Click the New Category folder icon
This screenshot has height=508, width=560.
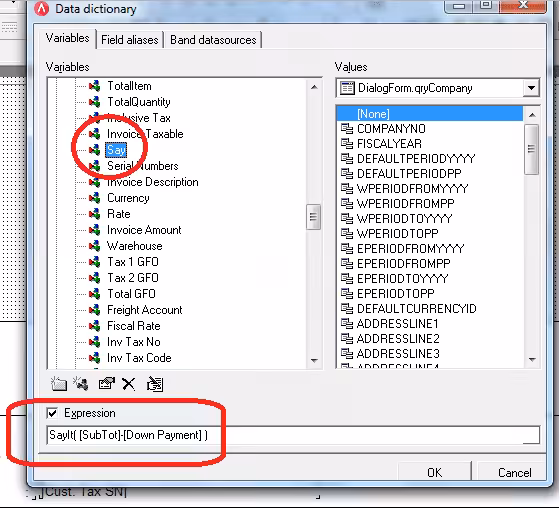pyautogui.click(x=59, y=384)
